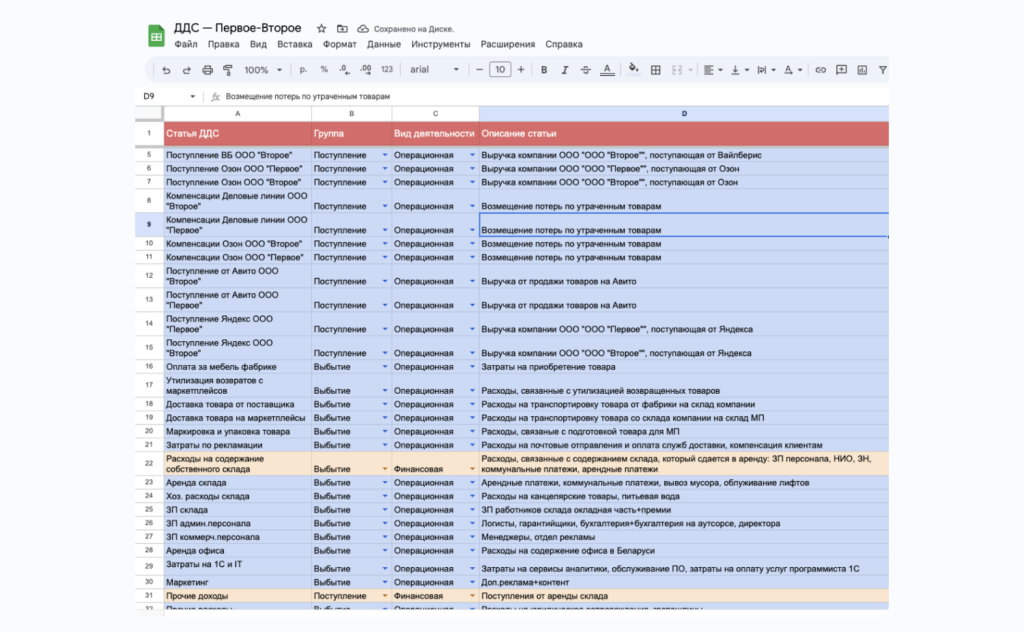Open the Вставка menu

tap(295, 44)
